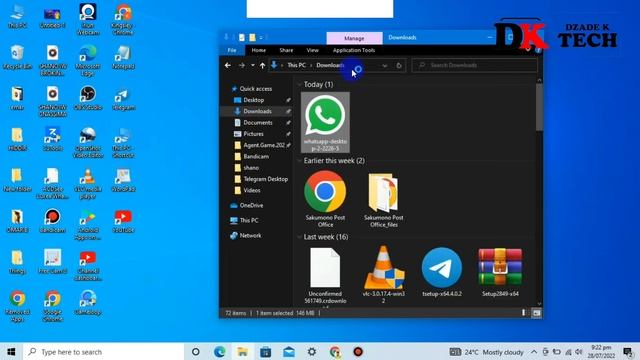
Task: Open recent locations dropdown arrow
Action: click(253, 65)
